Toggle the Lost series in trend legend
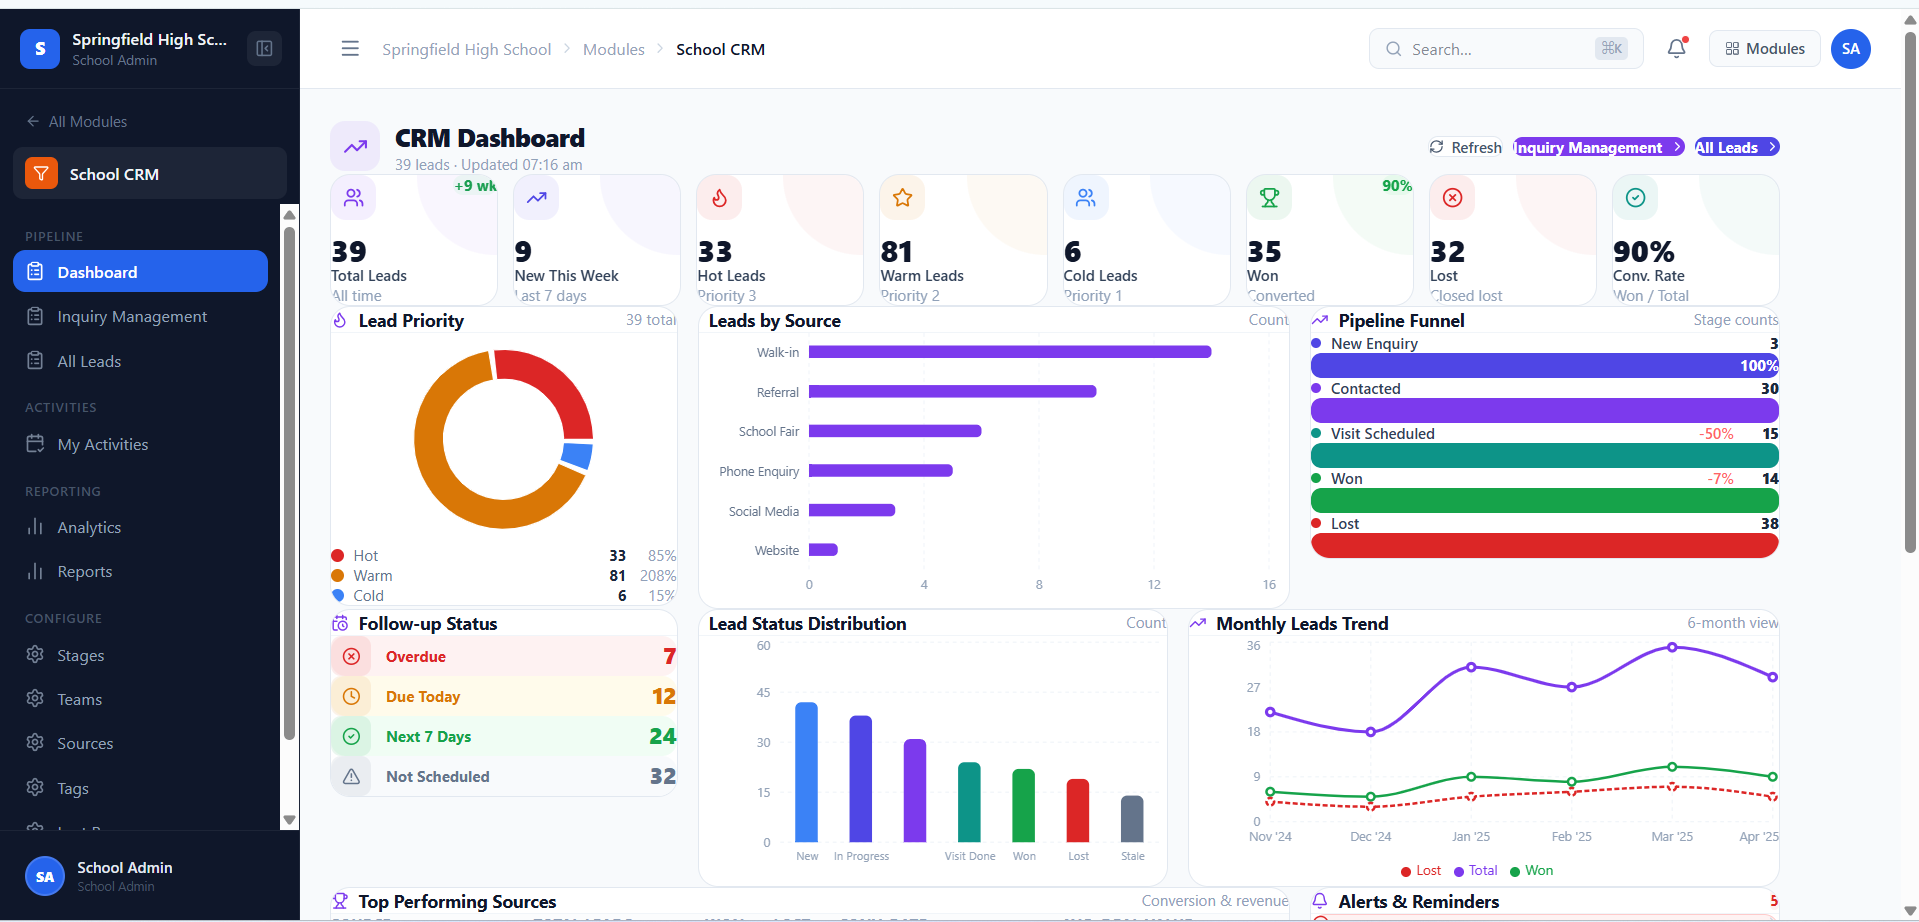This screenshot has height=922, width=1919. tap(1421, 871)
